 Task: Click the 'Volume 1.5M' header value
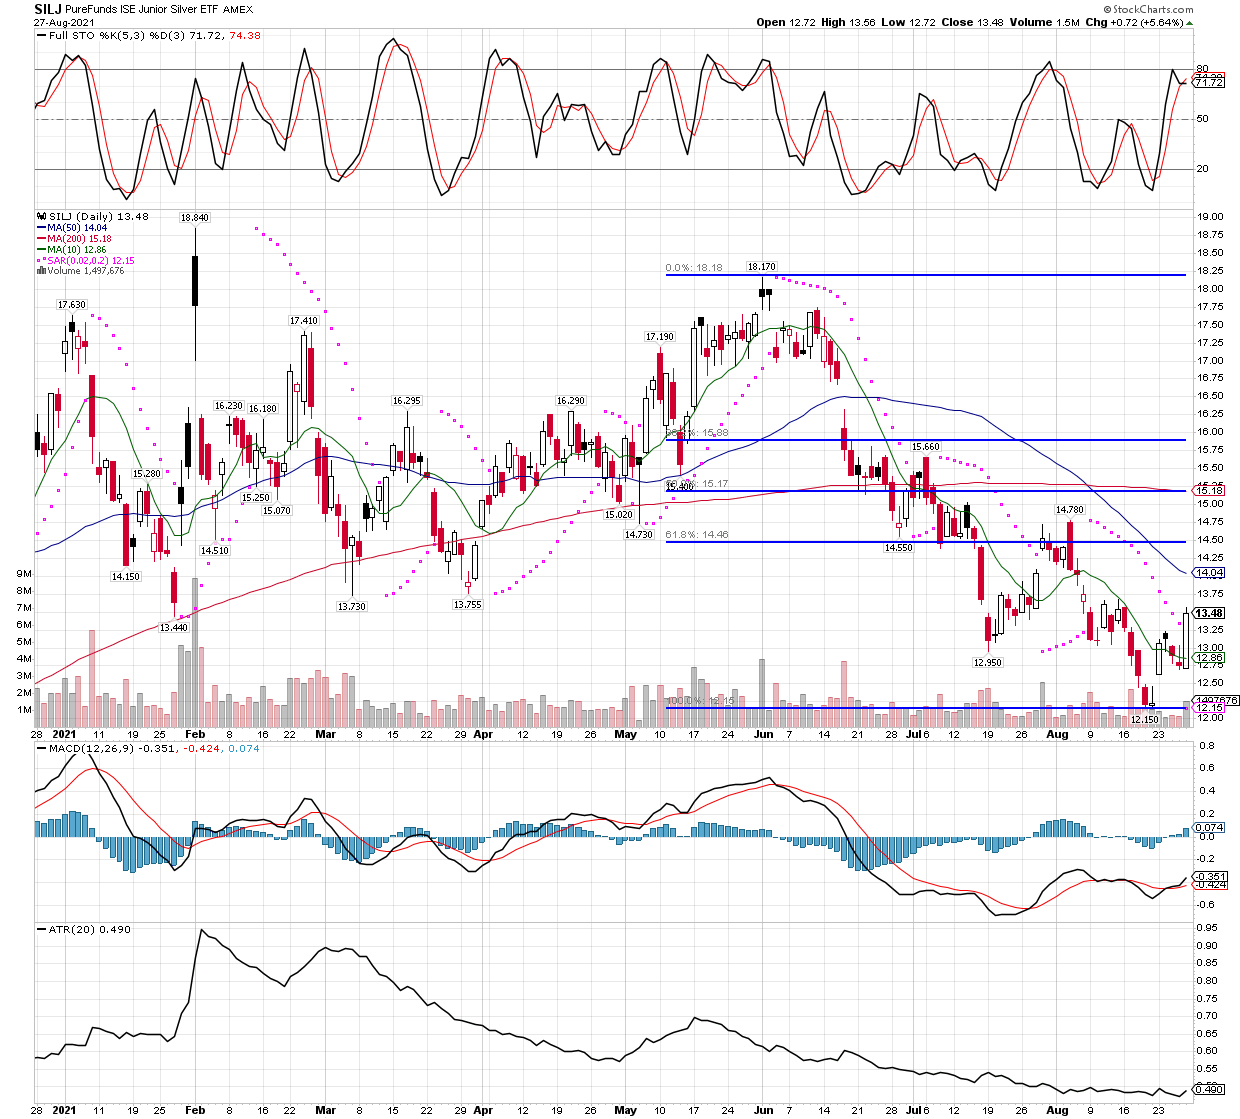click(1044, 22)
